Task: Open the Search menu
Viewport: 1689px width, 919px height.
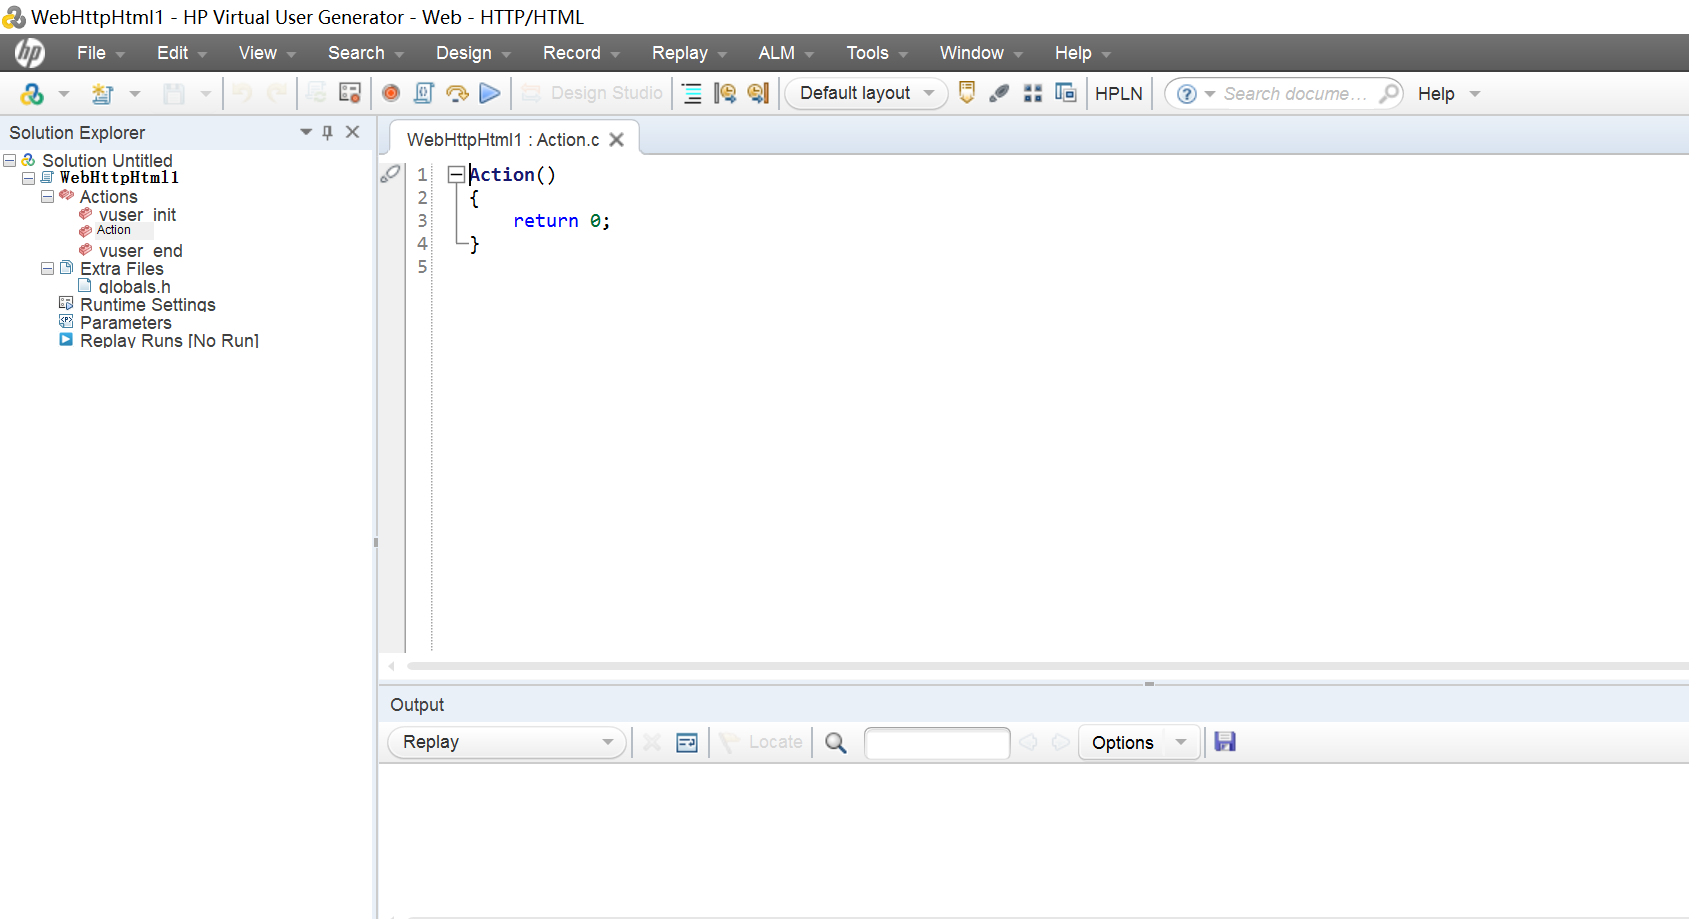Action: click(x=365, y=53)
